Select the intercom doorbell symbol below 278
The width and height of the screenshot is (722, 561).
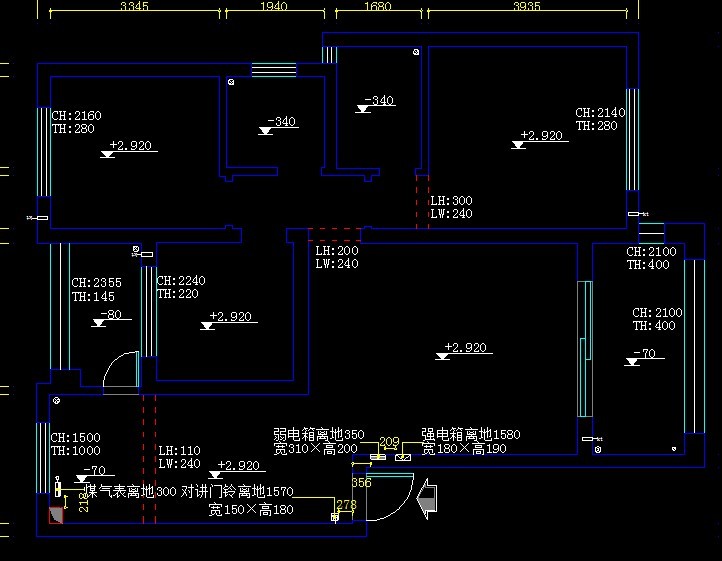334,517
